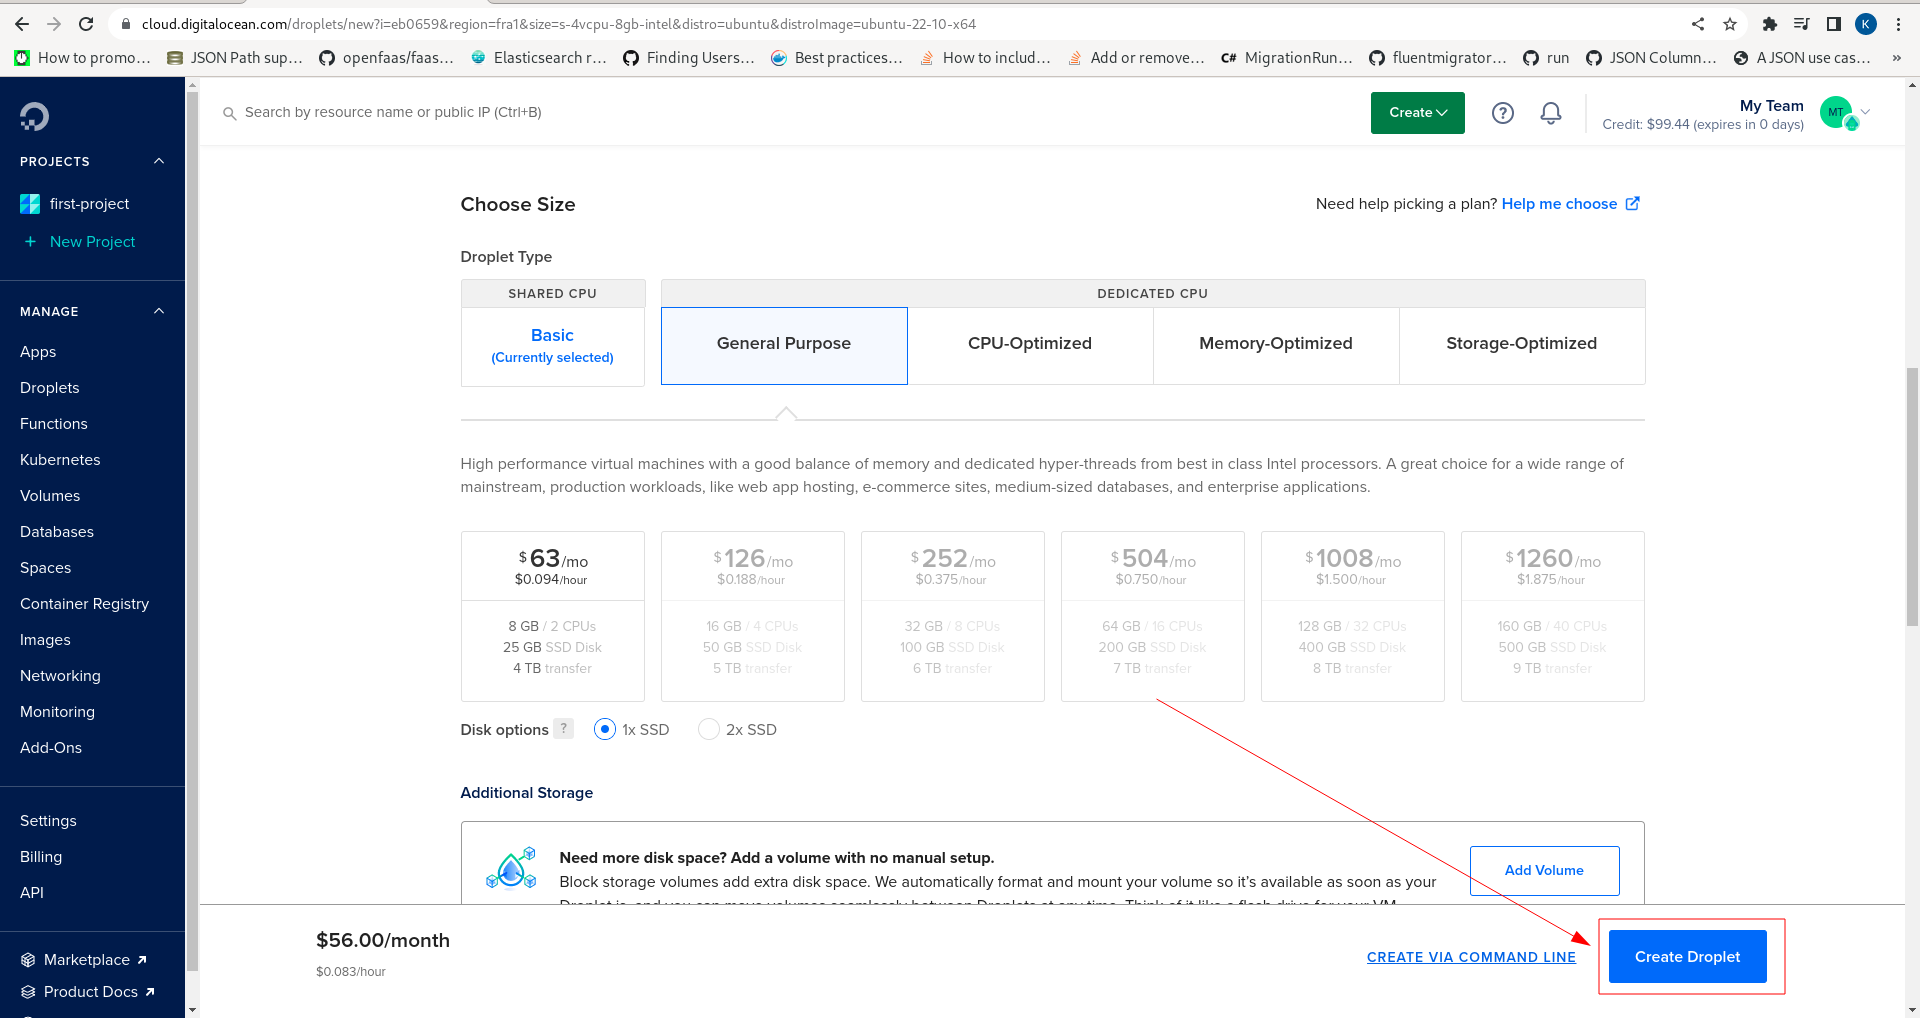Click Create via Command Line link
This screenshot has width=1920, height=1018.
1471,957
